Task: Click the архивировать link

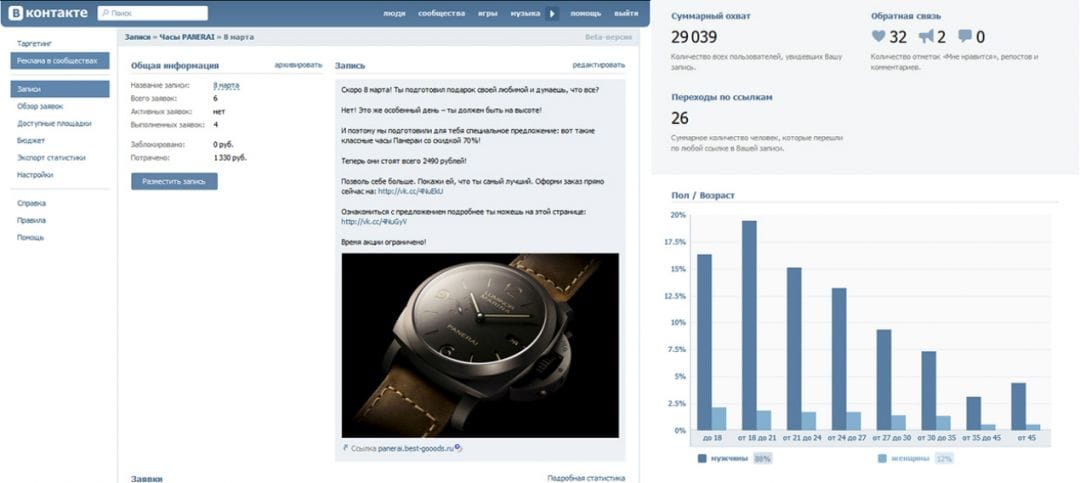Action: 298,65
